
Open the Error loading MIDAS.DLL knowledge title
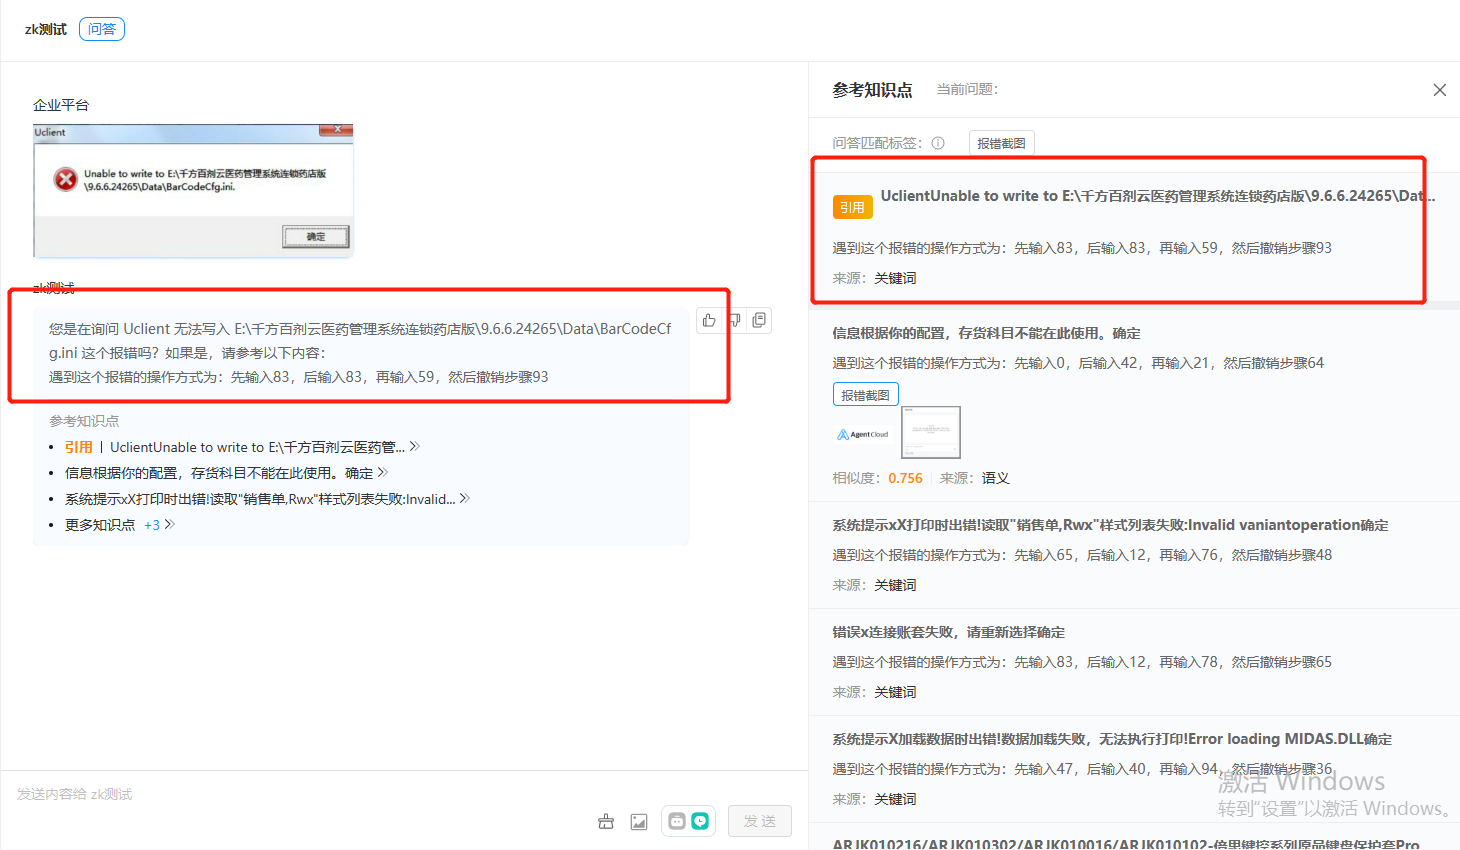coord(1112,739)
